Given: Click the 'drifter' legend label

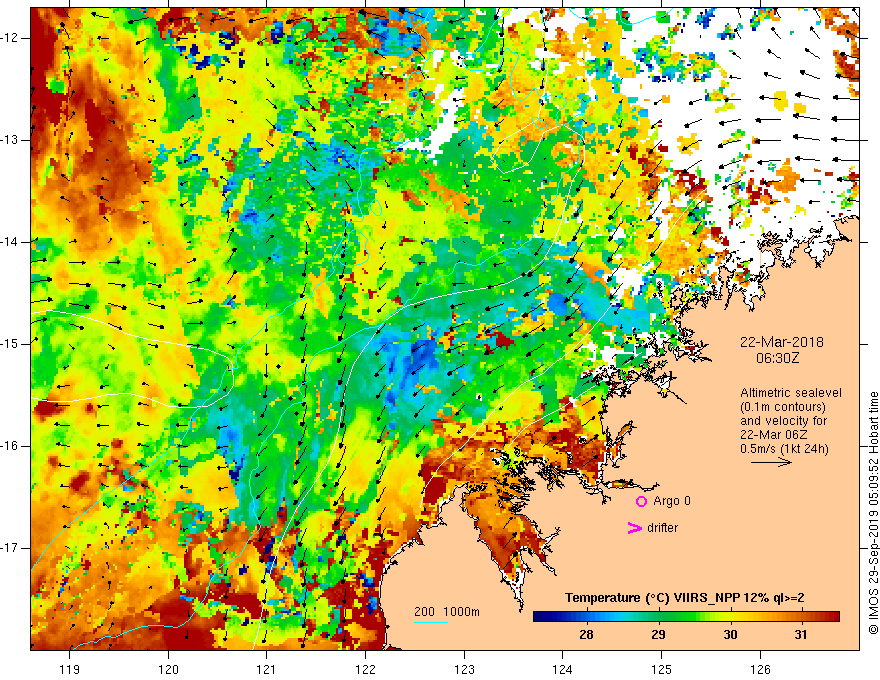Looking at the screenshot, I should click(x=662, y=528).
